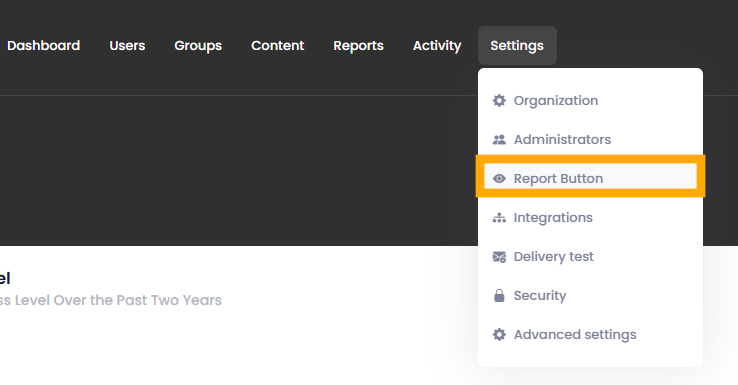Open the Administrators settings entry
The image size is (738, 385).
[590, 140]
